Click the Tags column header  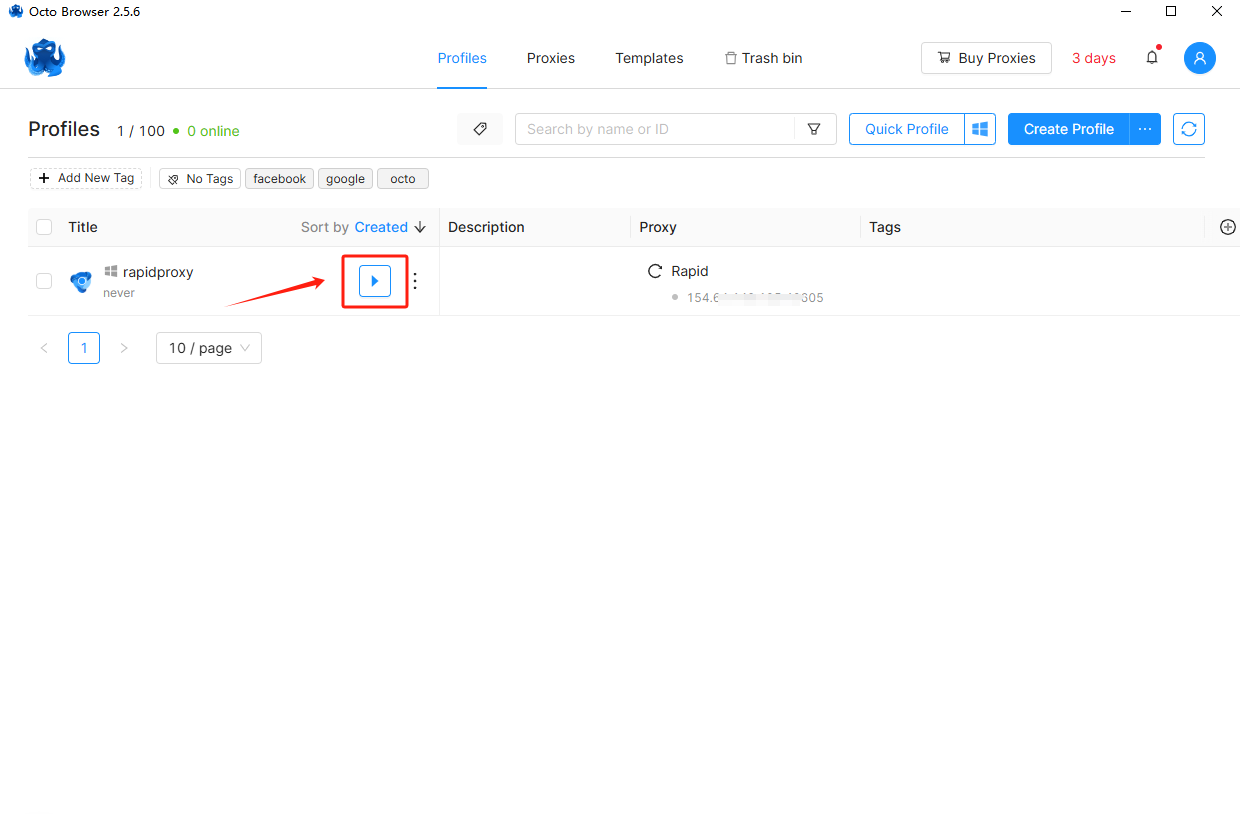coord(885,227)
